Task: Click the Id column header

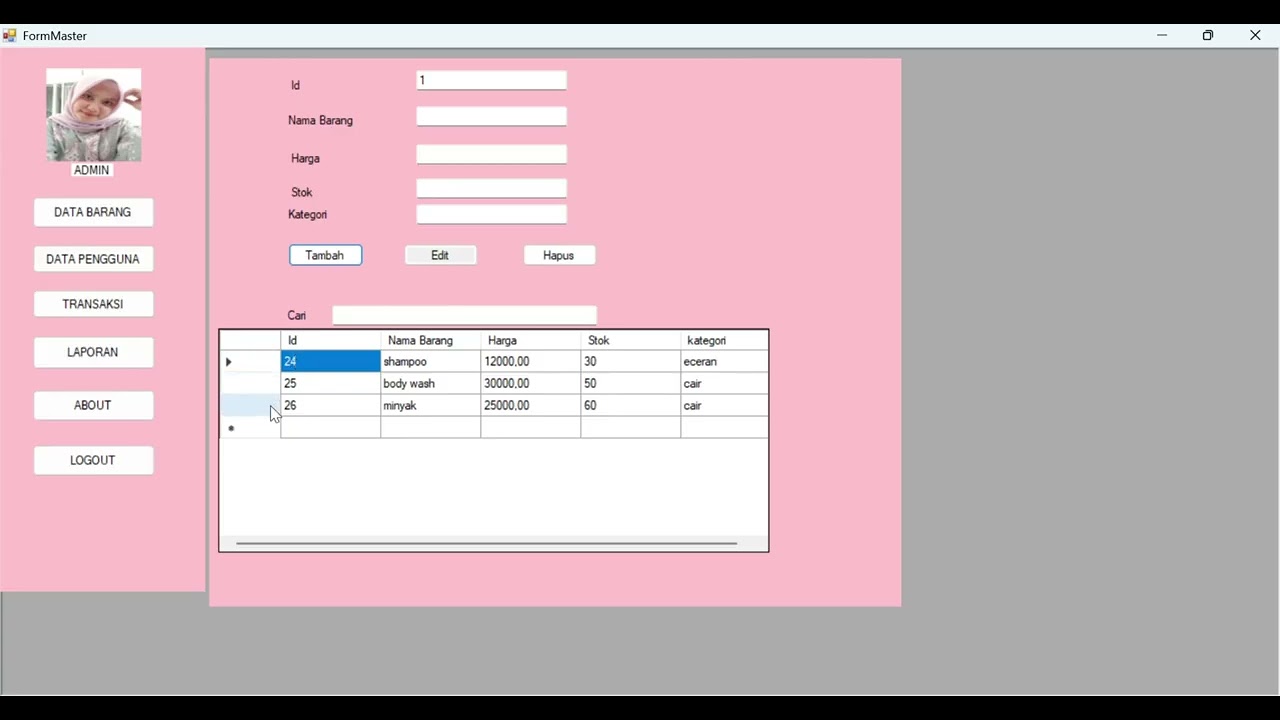Action: click(331, 341)
